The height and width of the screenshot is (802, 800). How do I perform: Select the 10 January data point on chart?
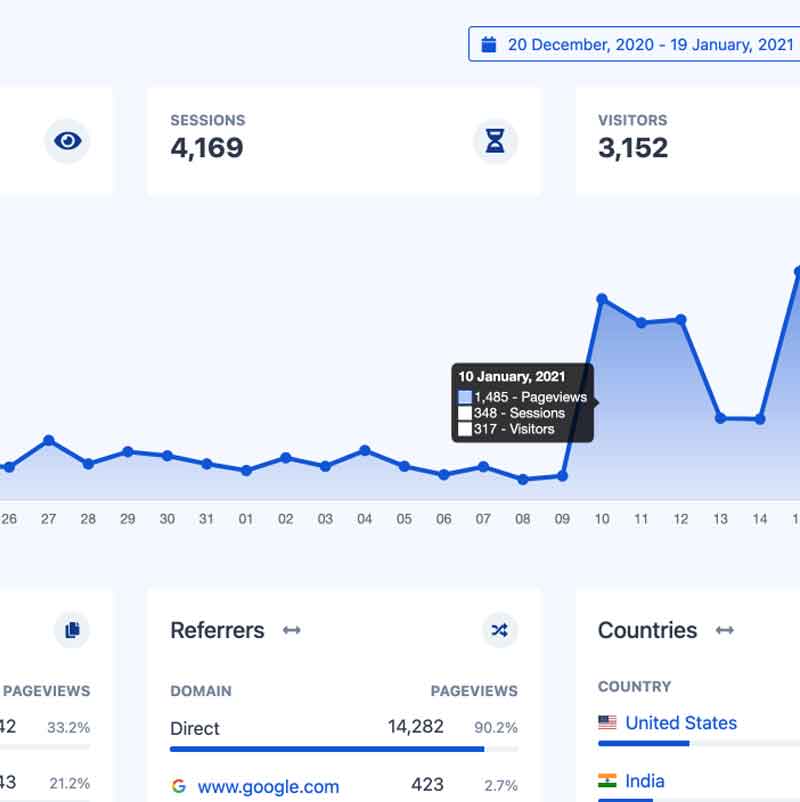coord(602,299)
